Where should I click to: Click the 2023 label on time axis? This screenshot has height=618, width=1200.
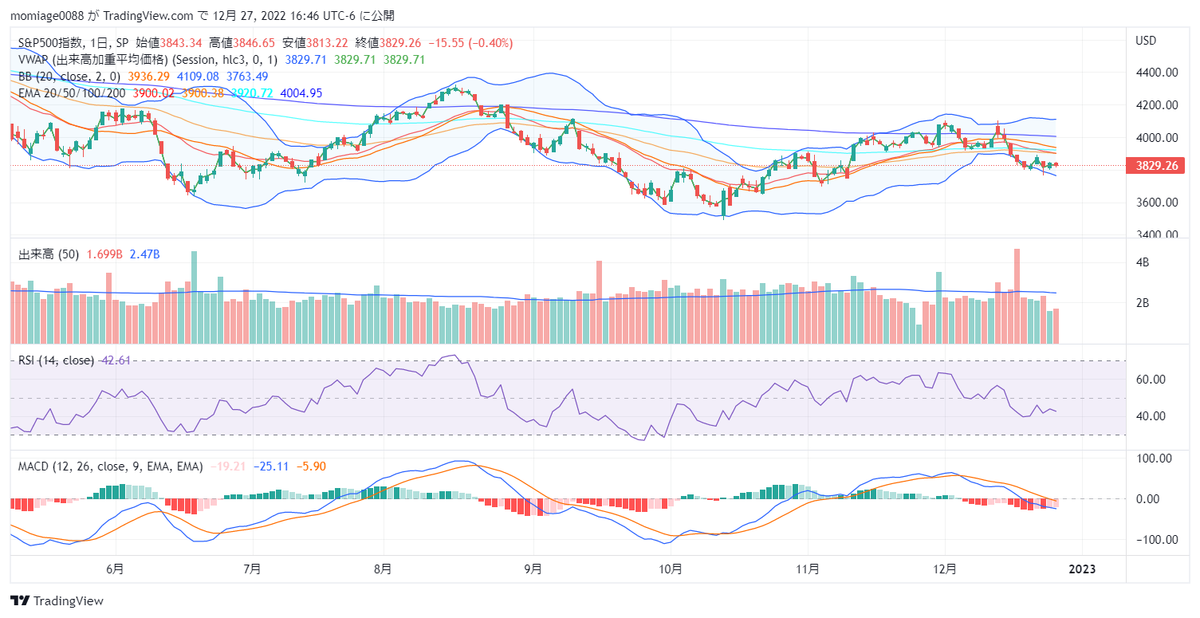point(1082,569)
